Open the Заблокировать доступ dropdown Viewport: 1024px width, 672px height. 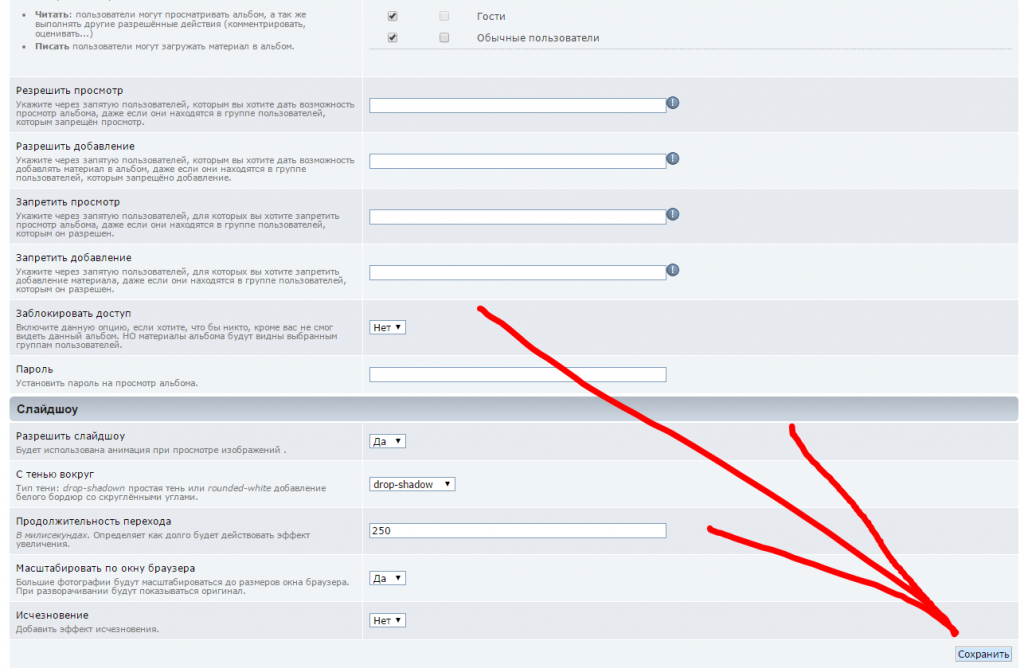point(388,327)
